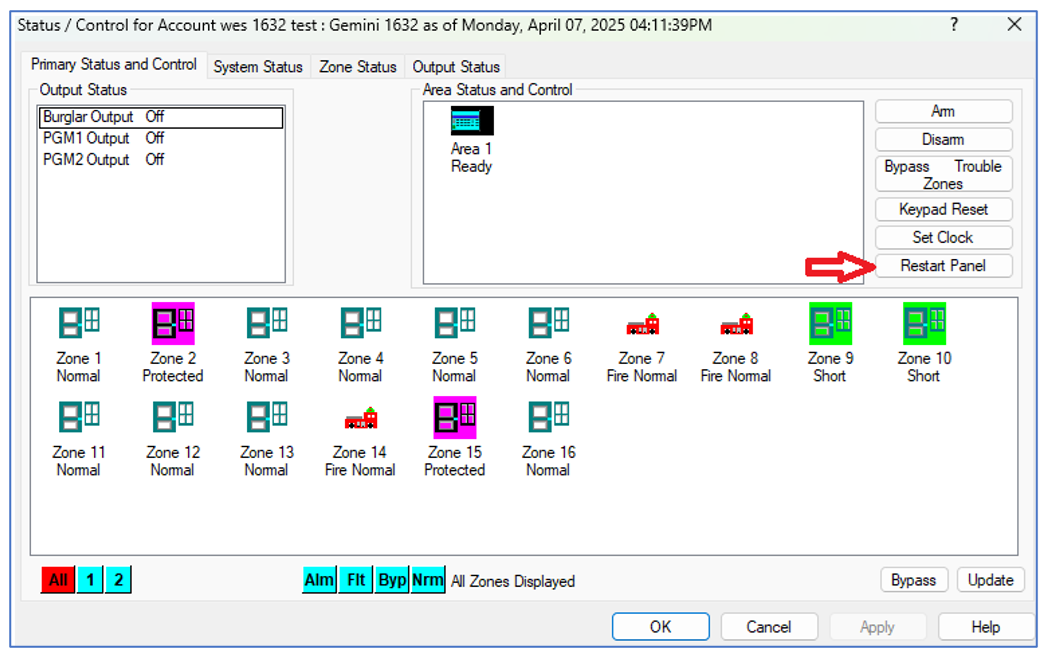Click the Zone 14 Fire Normal icon
This screenshot has width=1047, height=657.
point(360,418)
